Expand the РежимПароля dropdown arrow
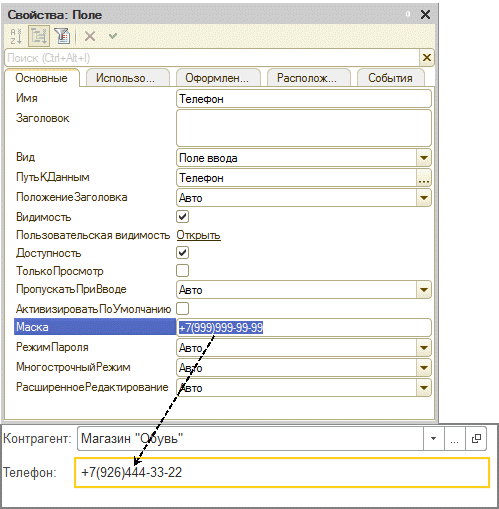This screenshot has height=509, width=499. click(x=424, y=348)
